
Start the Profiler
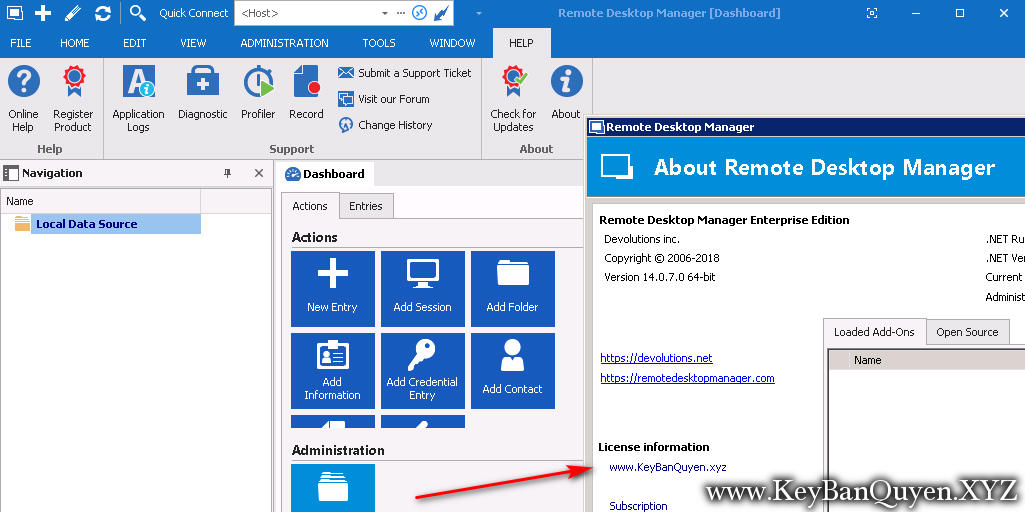click(x=258, y=93)
